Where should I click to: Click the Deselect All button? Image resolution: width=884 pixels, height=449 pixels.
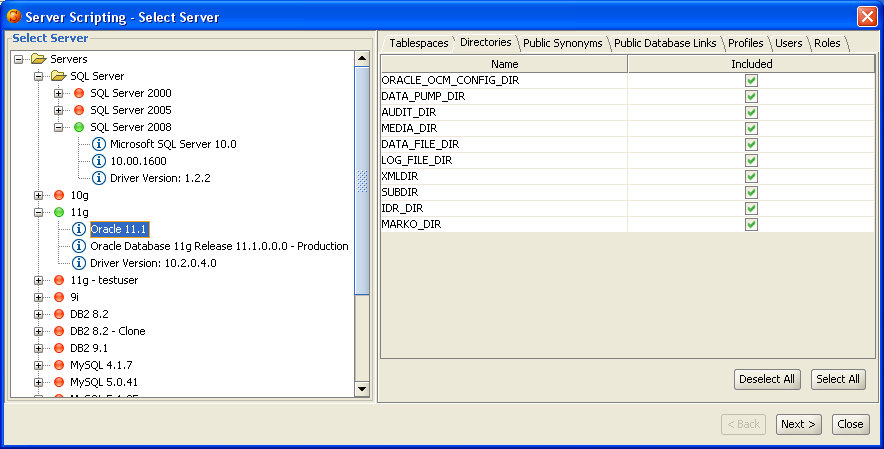click(767, 379)
